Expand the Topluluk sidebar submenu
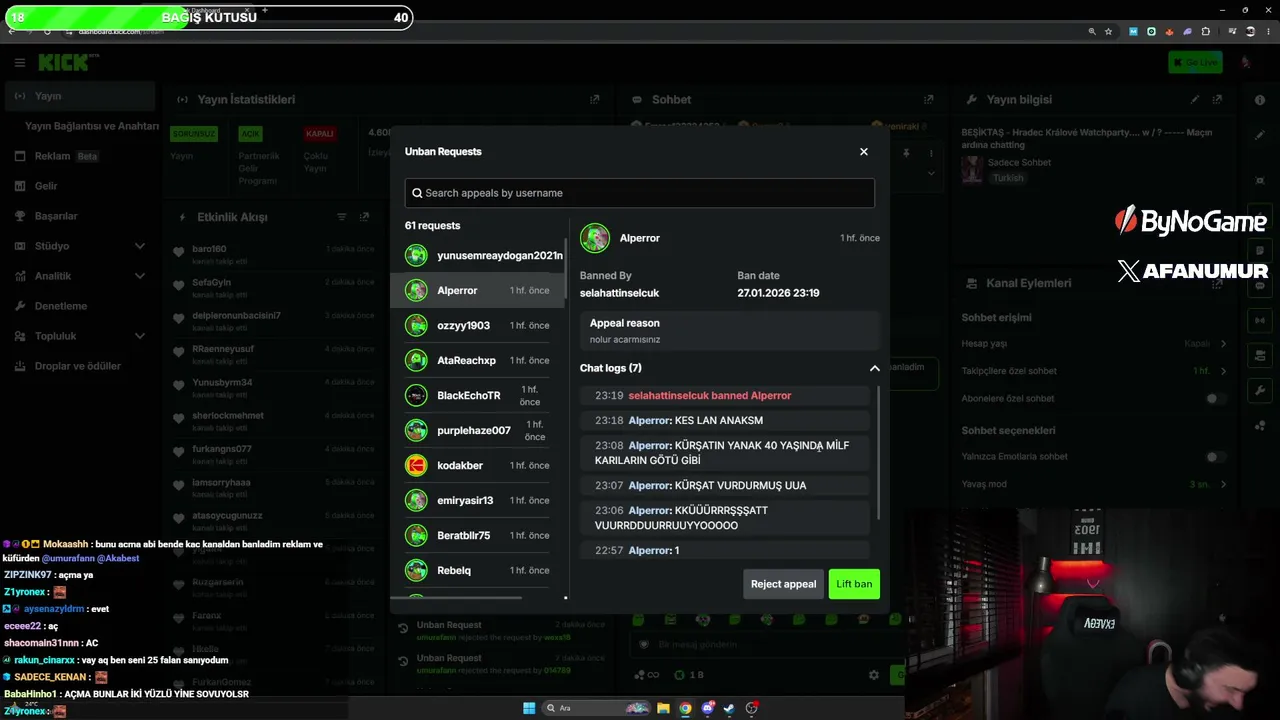The width and height of the screenshot is (1280, 720). [139, 336]
